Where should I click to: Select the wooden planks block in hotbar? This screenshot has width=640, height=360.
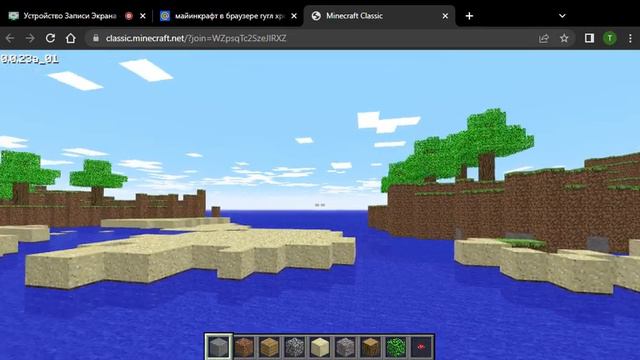(269, 347)
